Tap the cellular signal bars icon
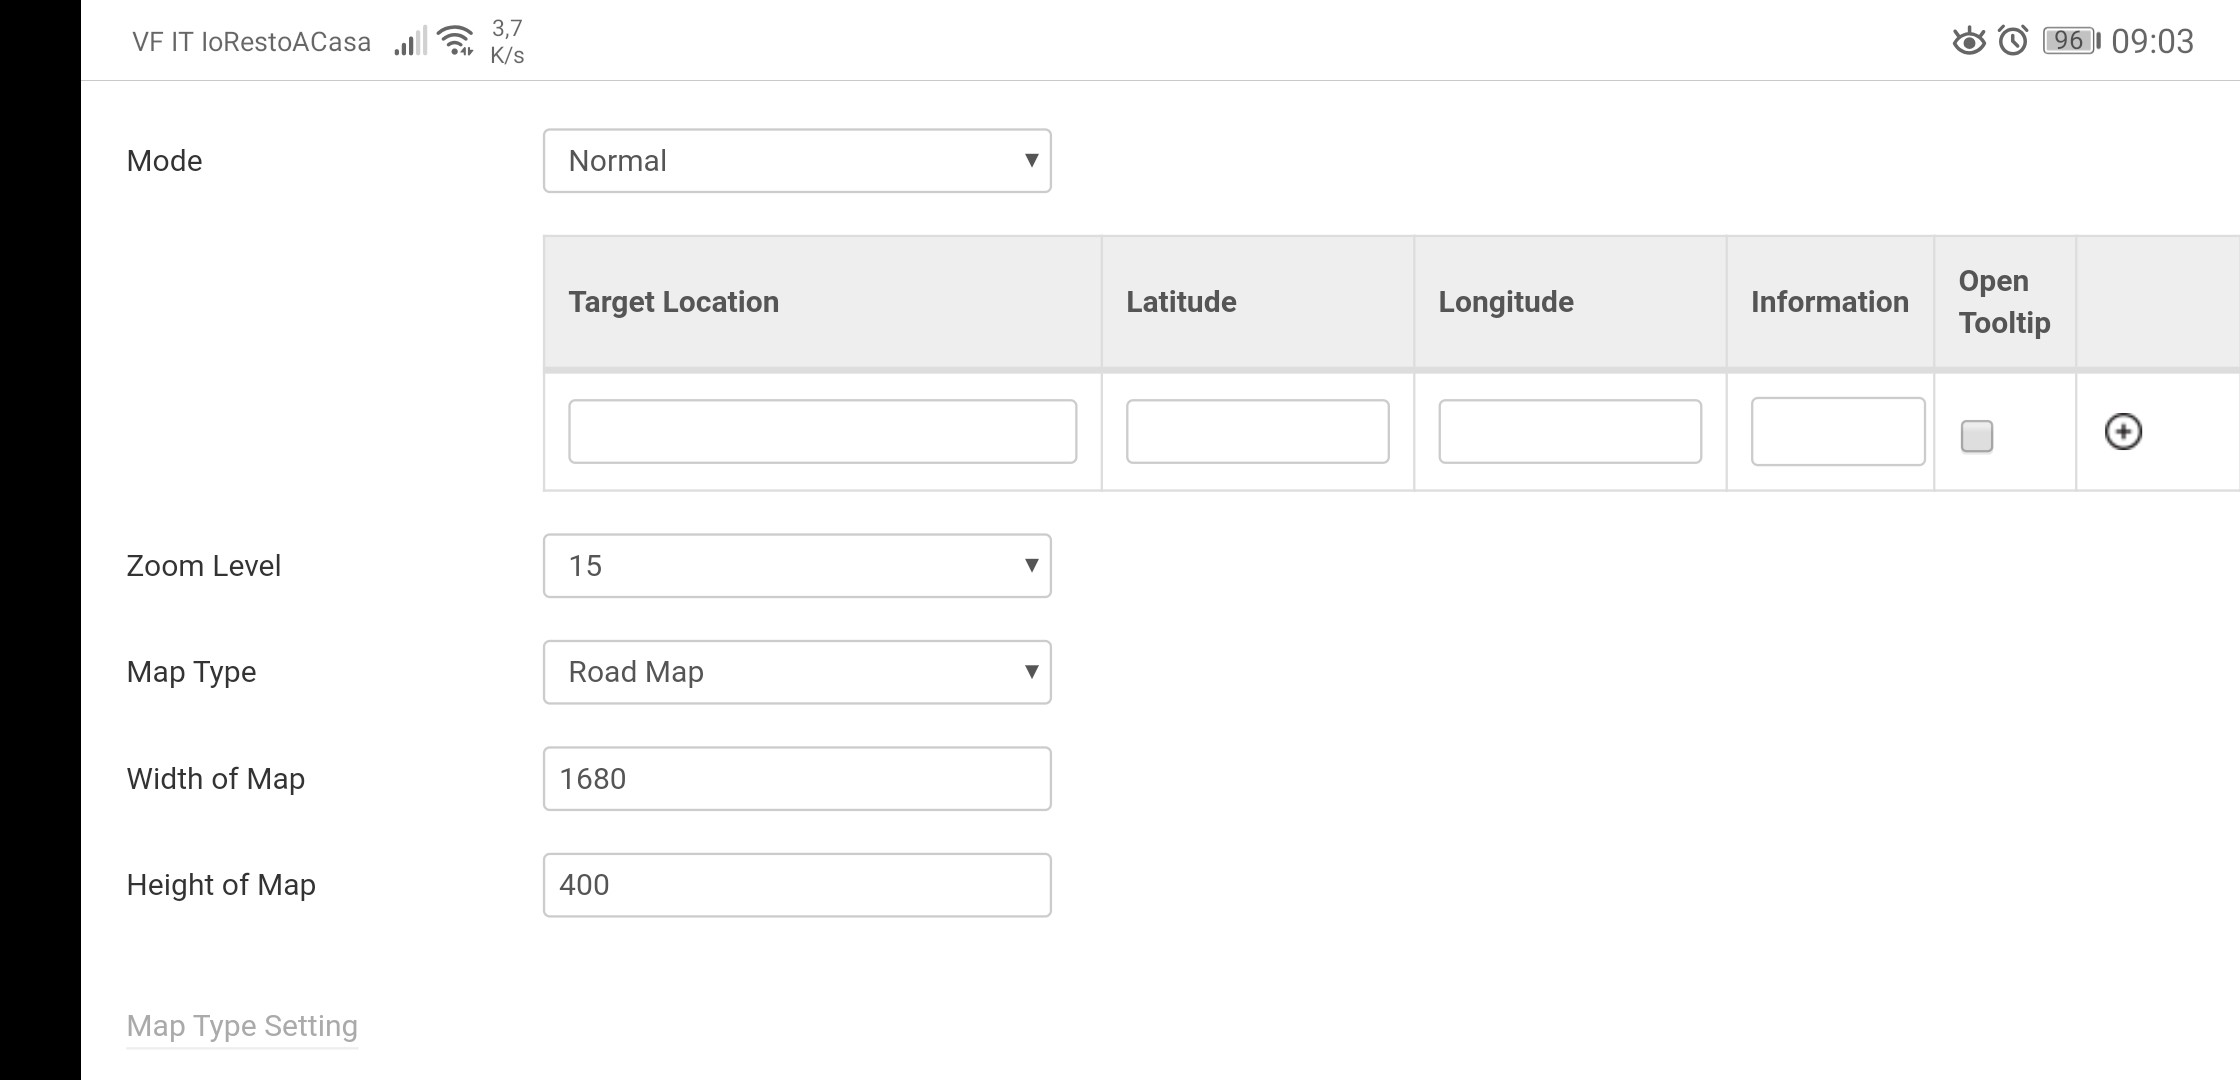This screenshot has height=1080, width=2240. [x=409, y=42]
